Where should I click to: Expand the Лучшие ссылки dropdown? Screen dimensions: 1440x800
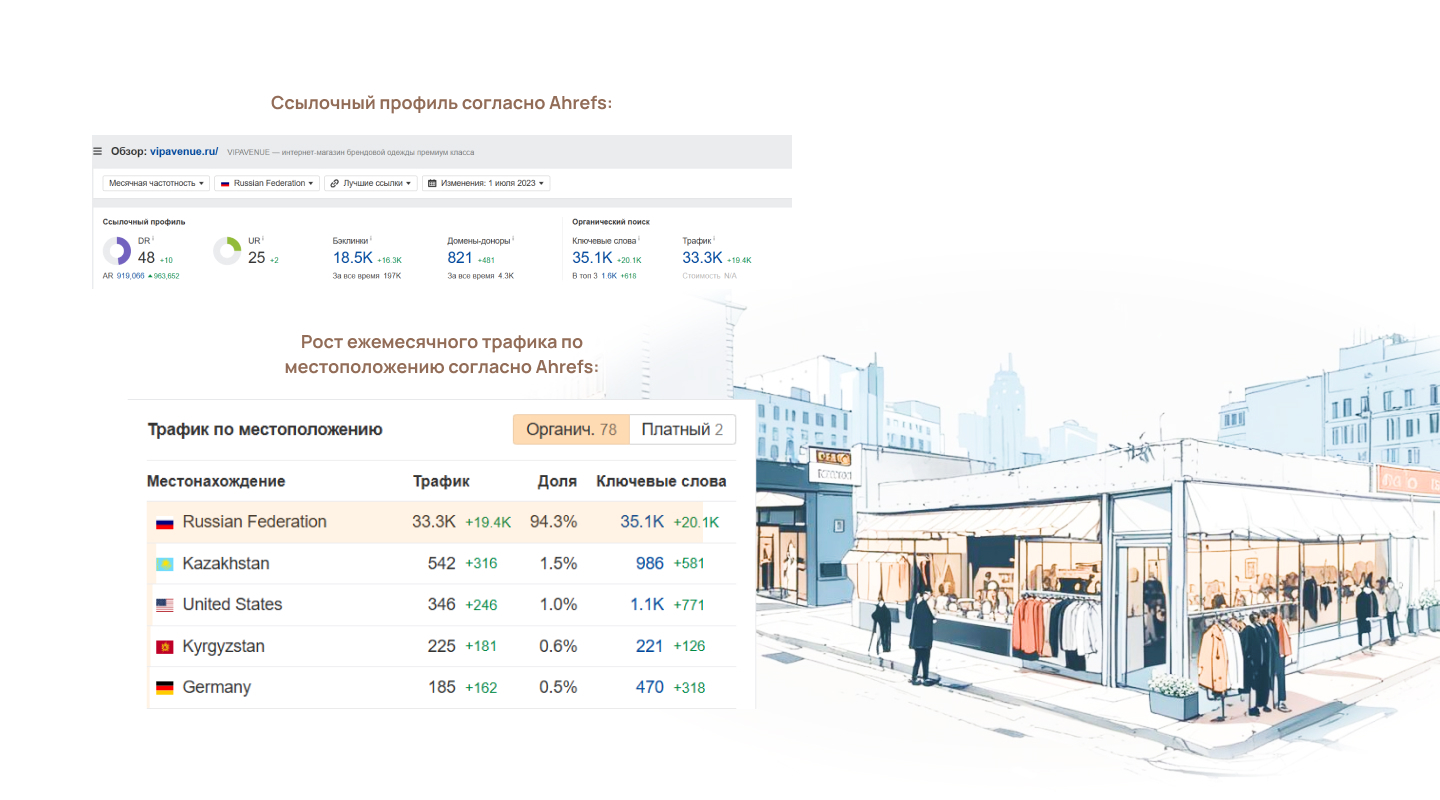pyautogui.click(x=370, y=183)
